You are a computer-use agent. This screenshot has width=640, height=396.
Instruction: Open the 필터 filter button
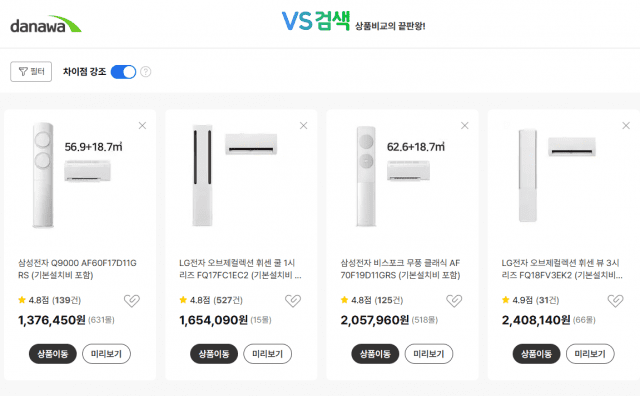point(31,71)
